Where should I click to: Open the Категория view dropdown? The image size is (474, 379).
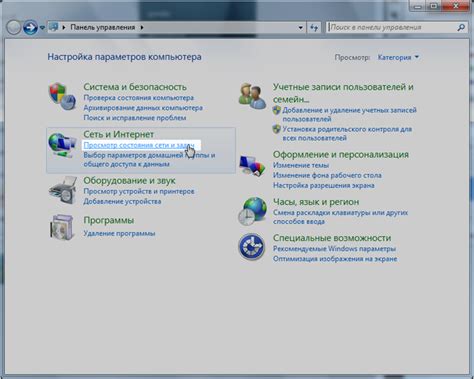[398, 57]
